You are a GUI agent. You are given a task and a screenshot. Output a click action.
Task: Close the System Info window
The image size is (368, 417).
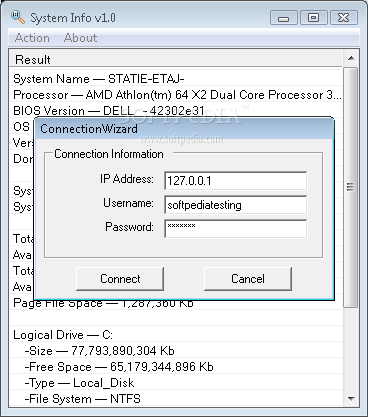344,17
